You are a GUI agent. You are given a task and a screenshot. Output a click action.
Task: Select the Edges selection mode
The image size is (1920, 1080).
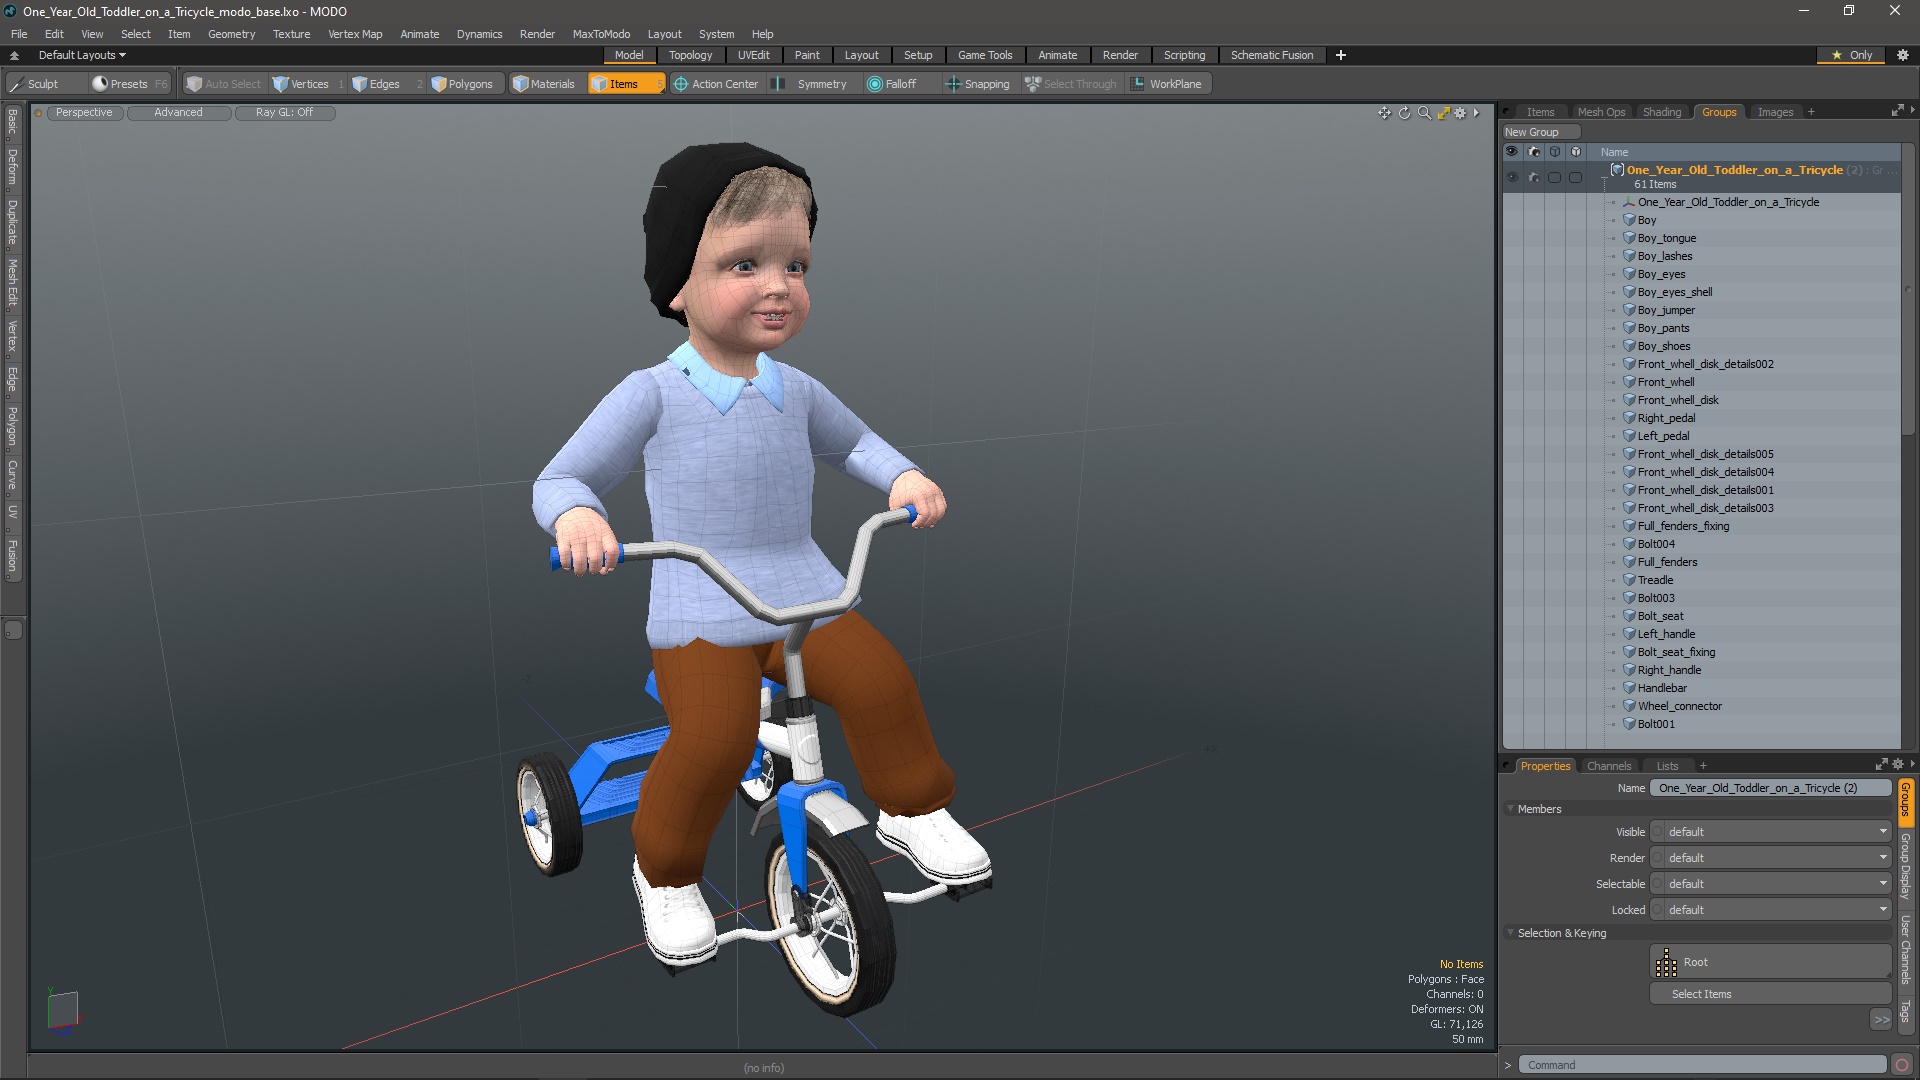click(376, 84)
